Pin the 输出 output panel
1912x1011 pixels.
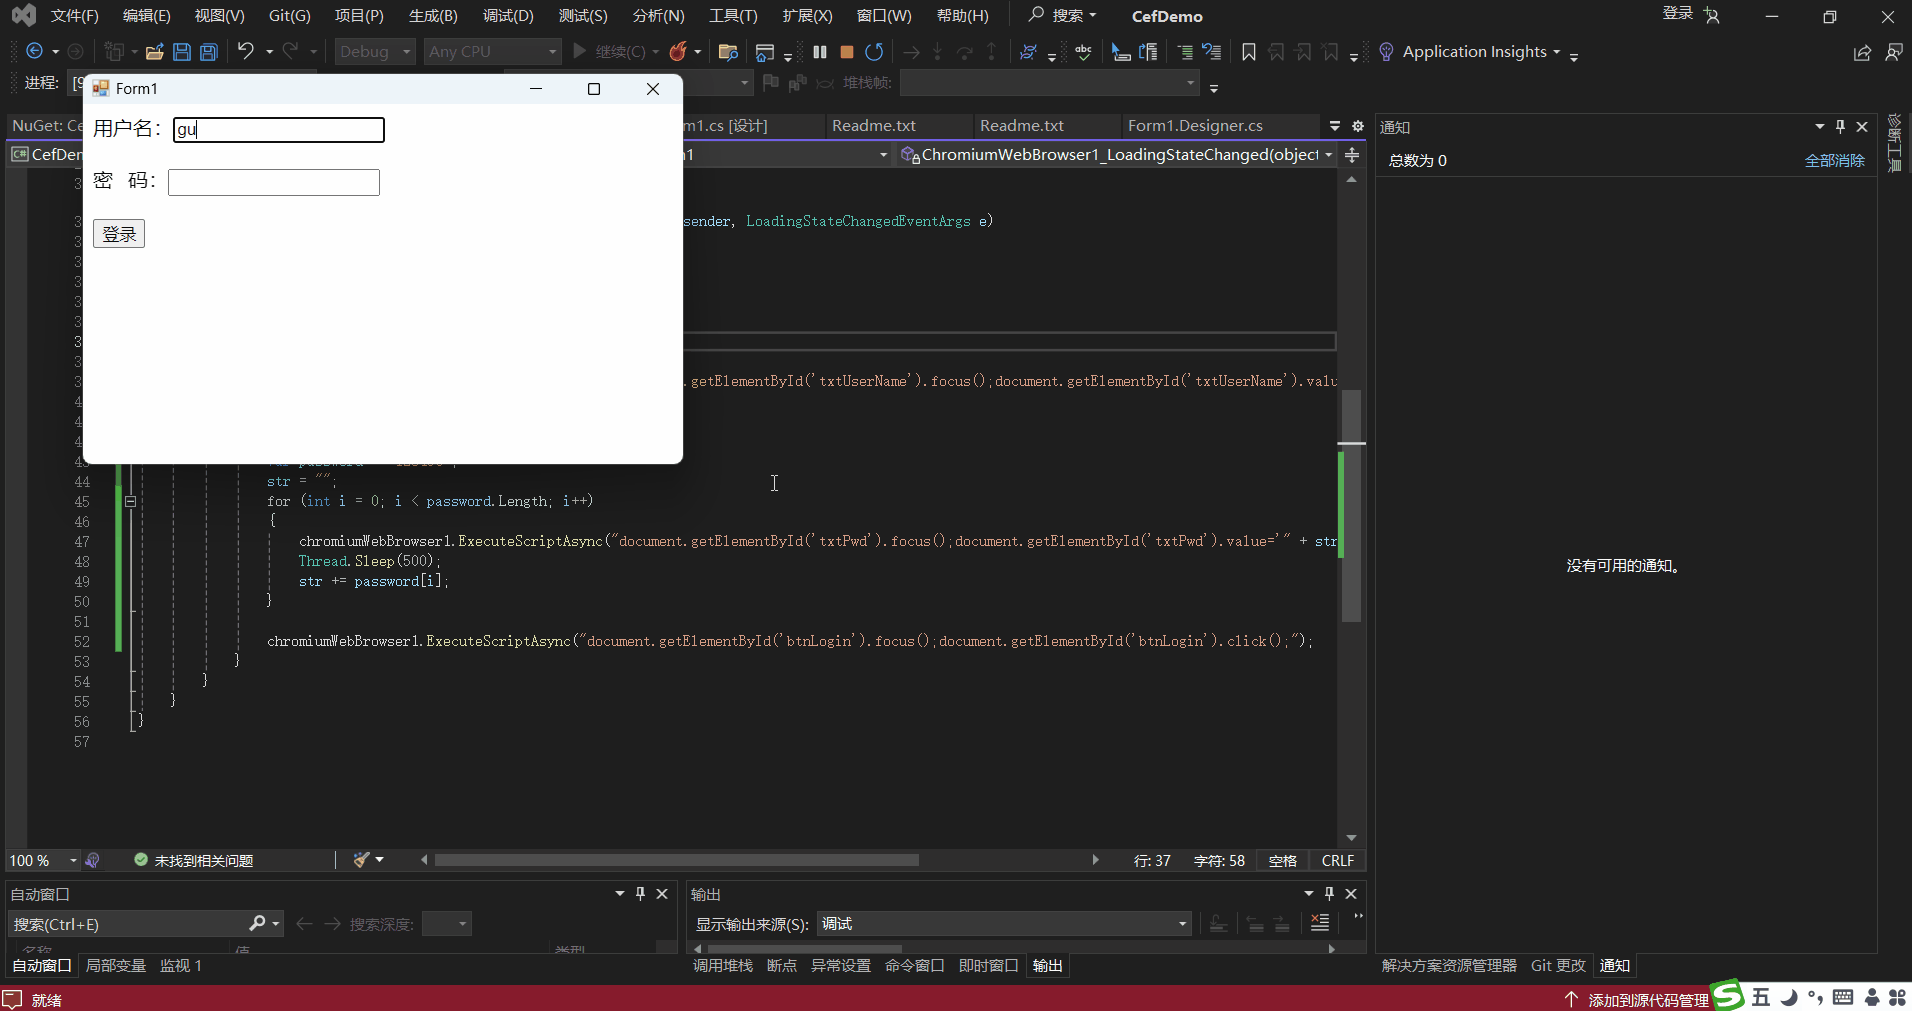(1328, 893)
